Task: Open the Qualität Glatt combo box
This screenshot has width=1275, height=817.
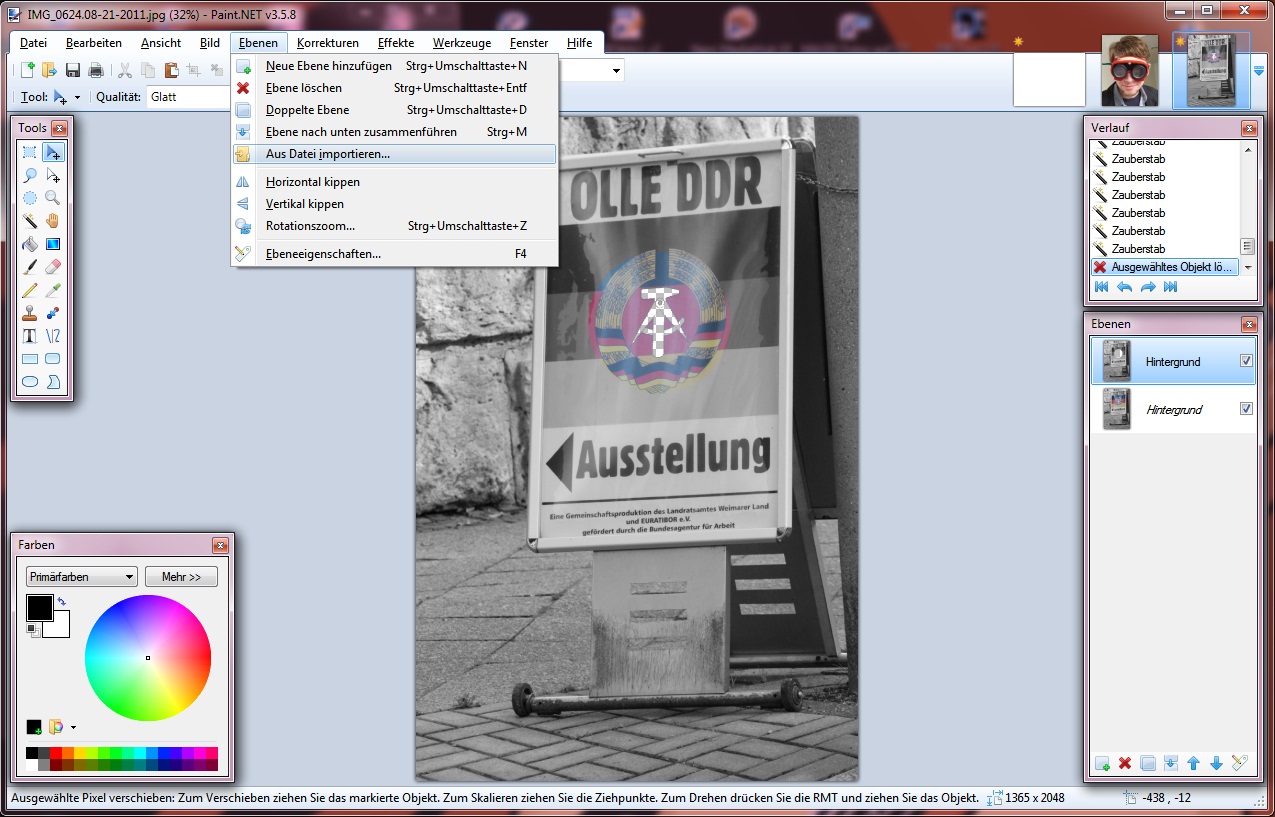Action: point(188,97)
